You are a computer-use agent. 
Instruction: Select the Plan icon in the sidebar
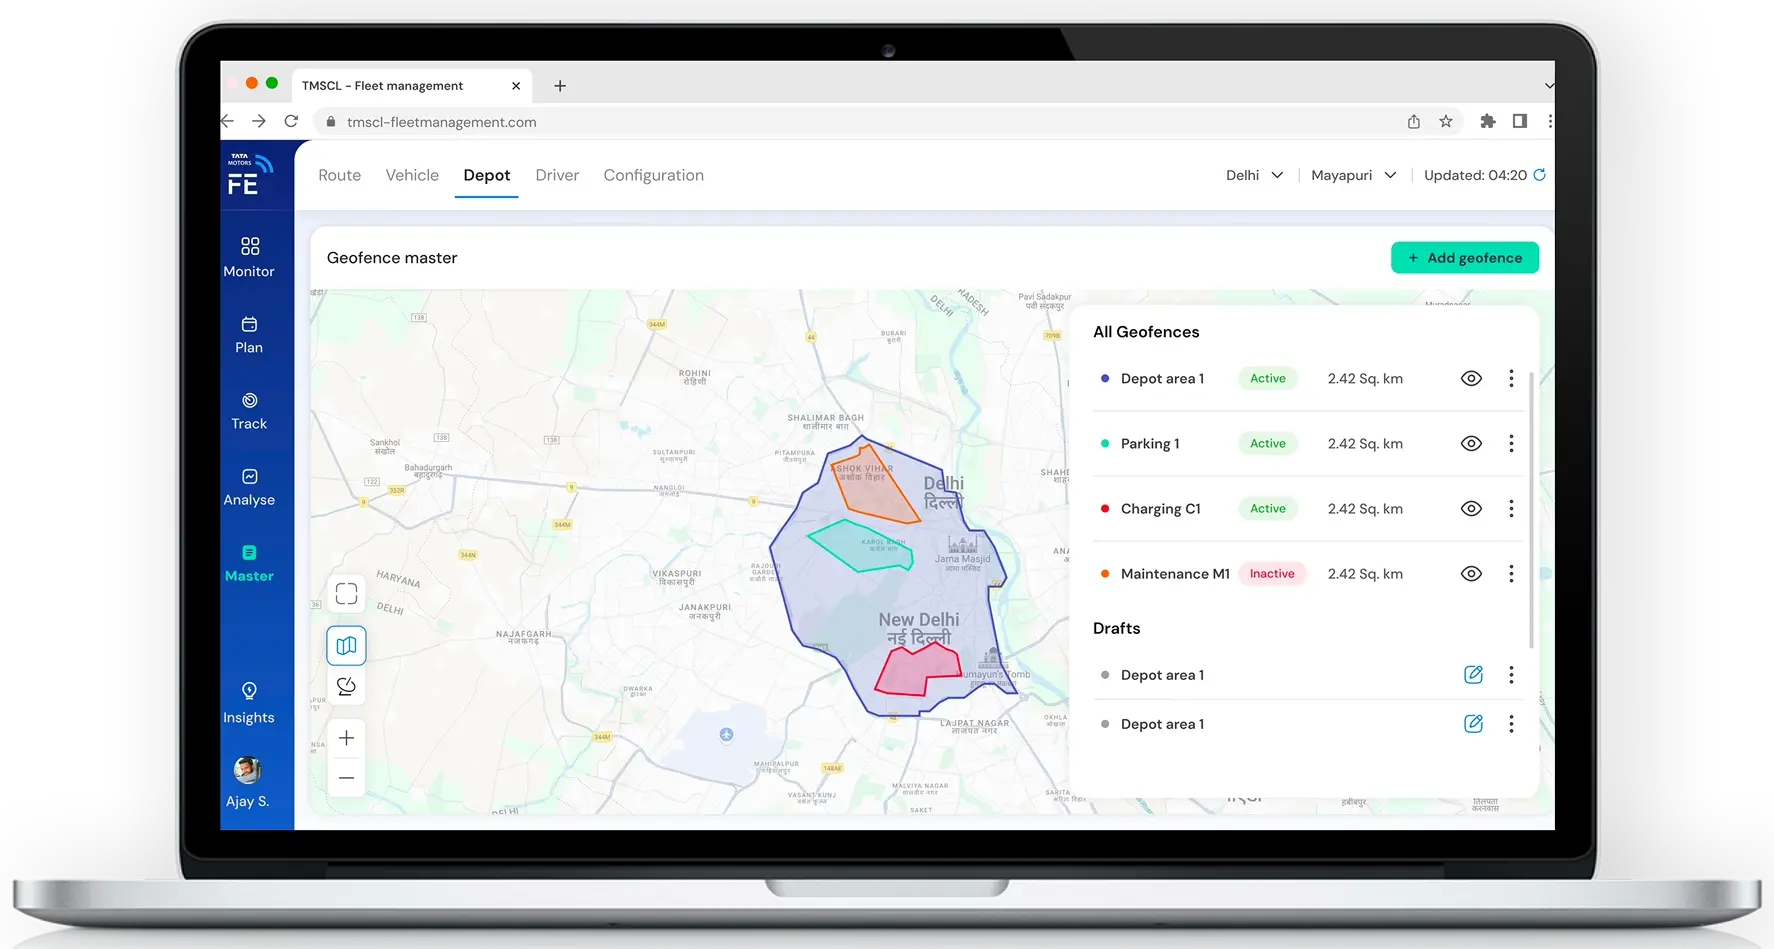click(248, 332)
